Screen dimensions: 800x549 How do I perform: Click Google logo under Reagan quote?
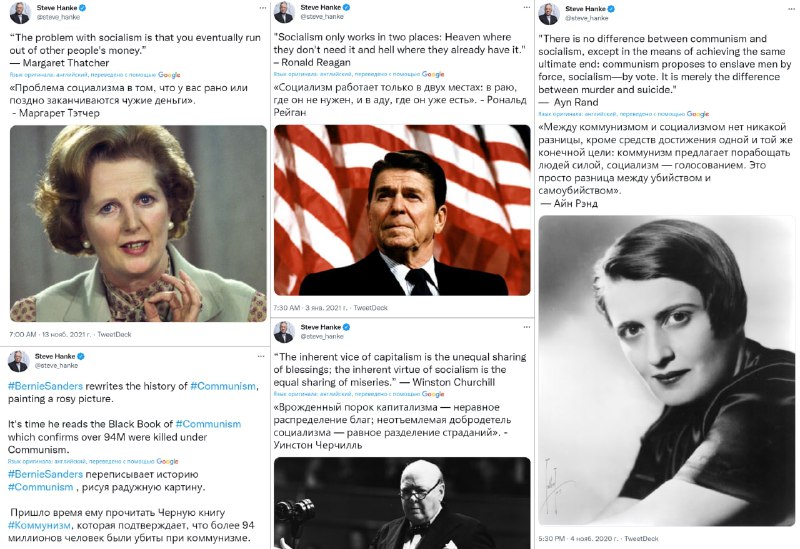click(x=433, y=74)
